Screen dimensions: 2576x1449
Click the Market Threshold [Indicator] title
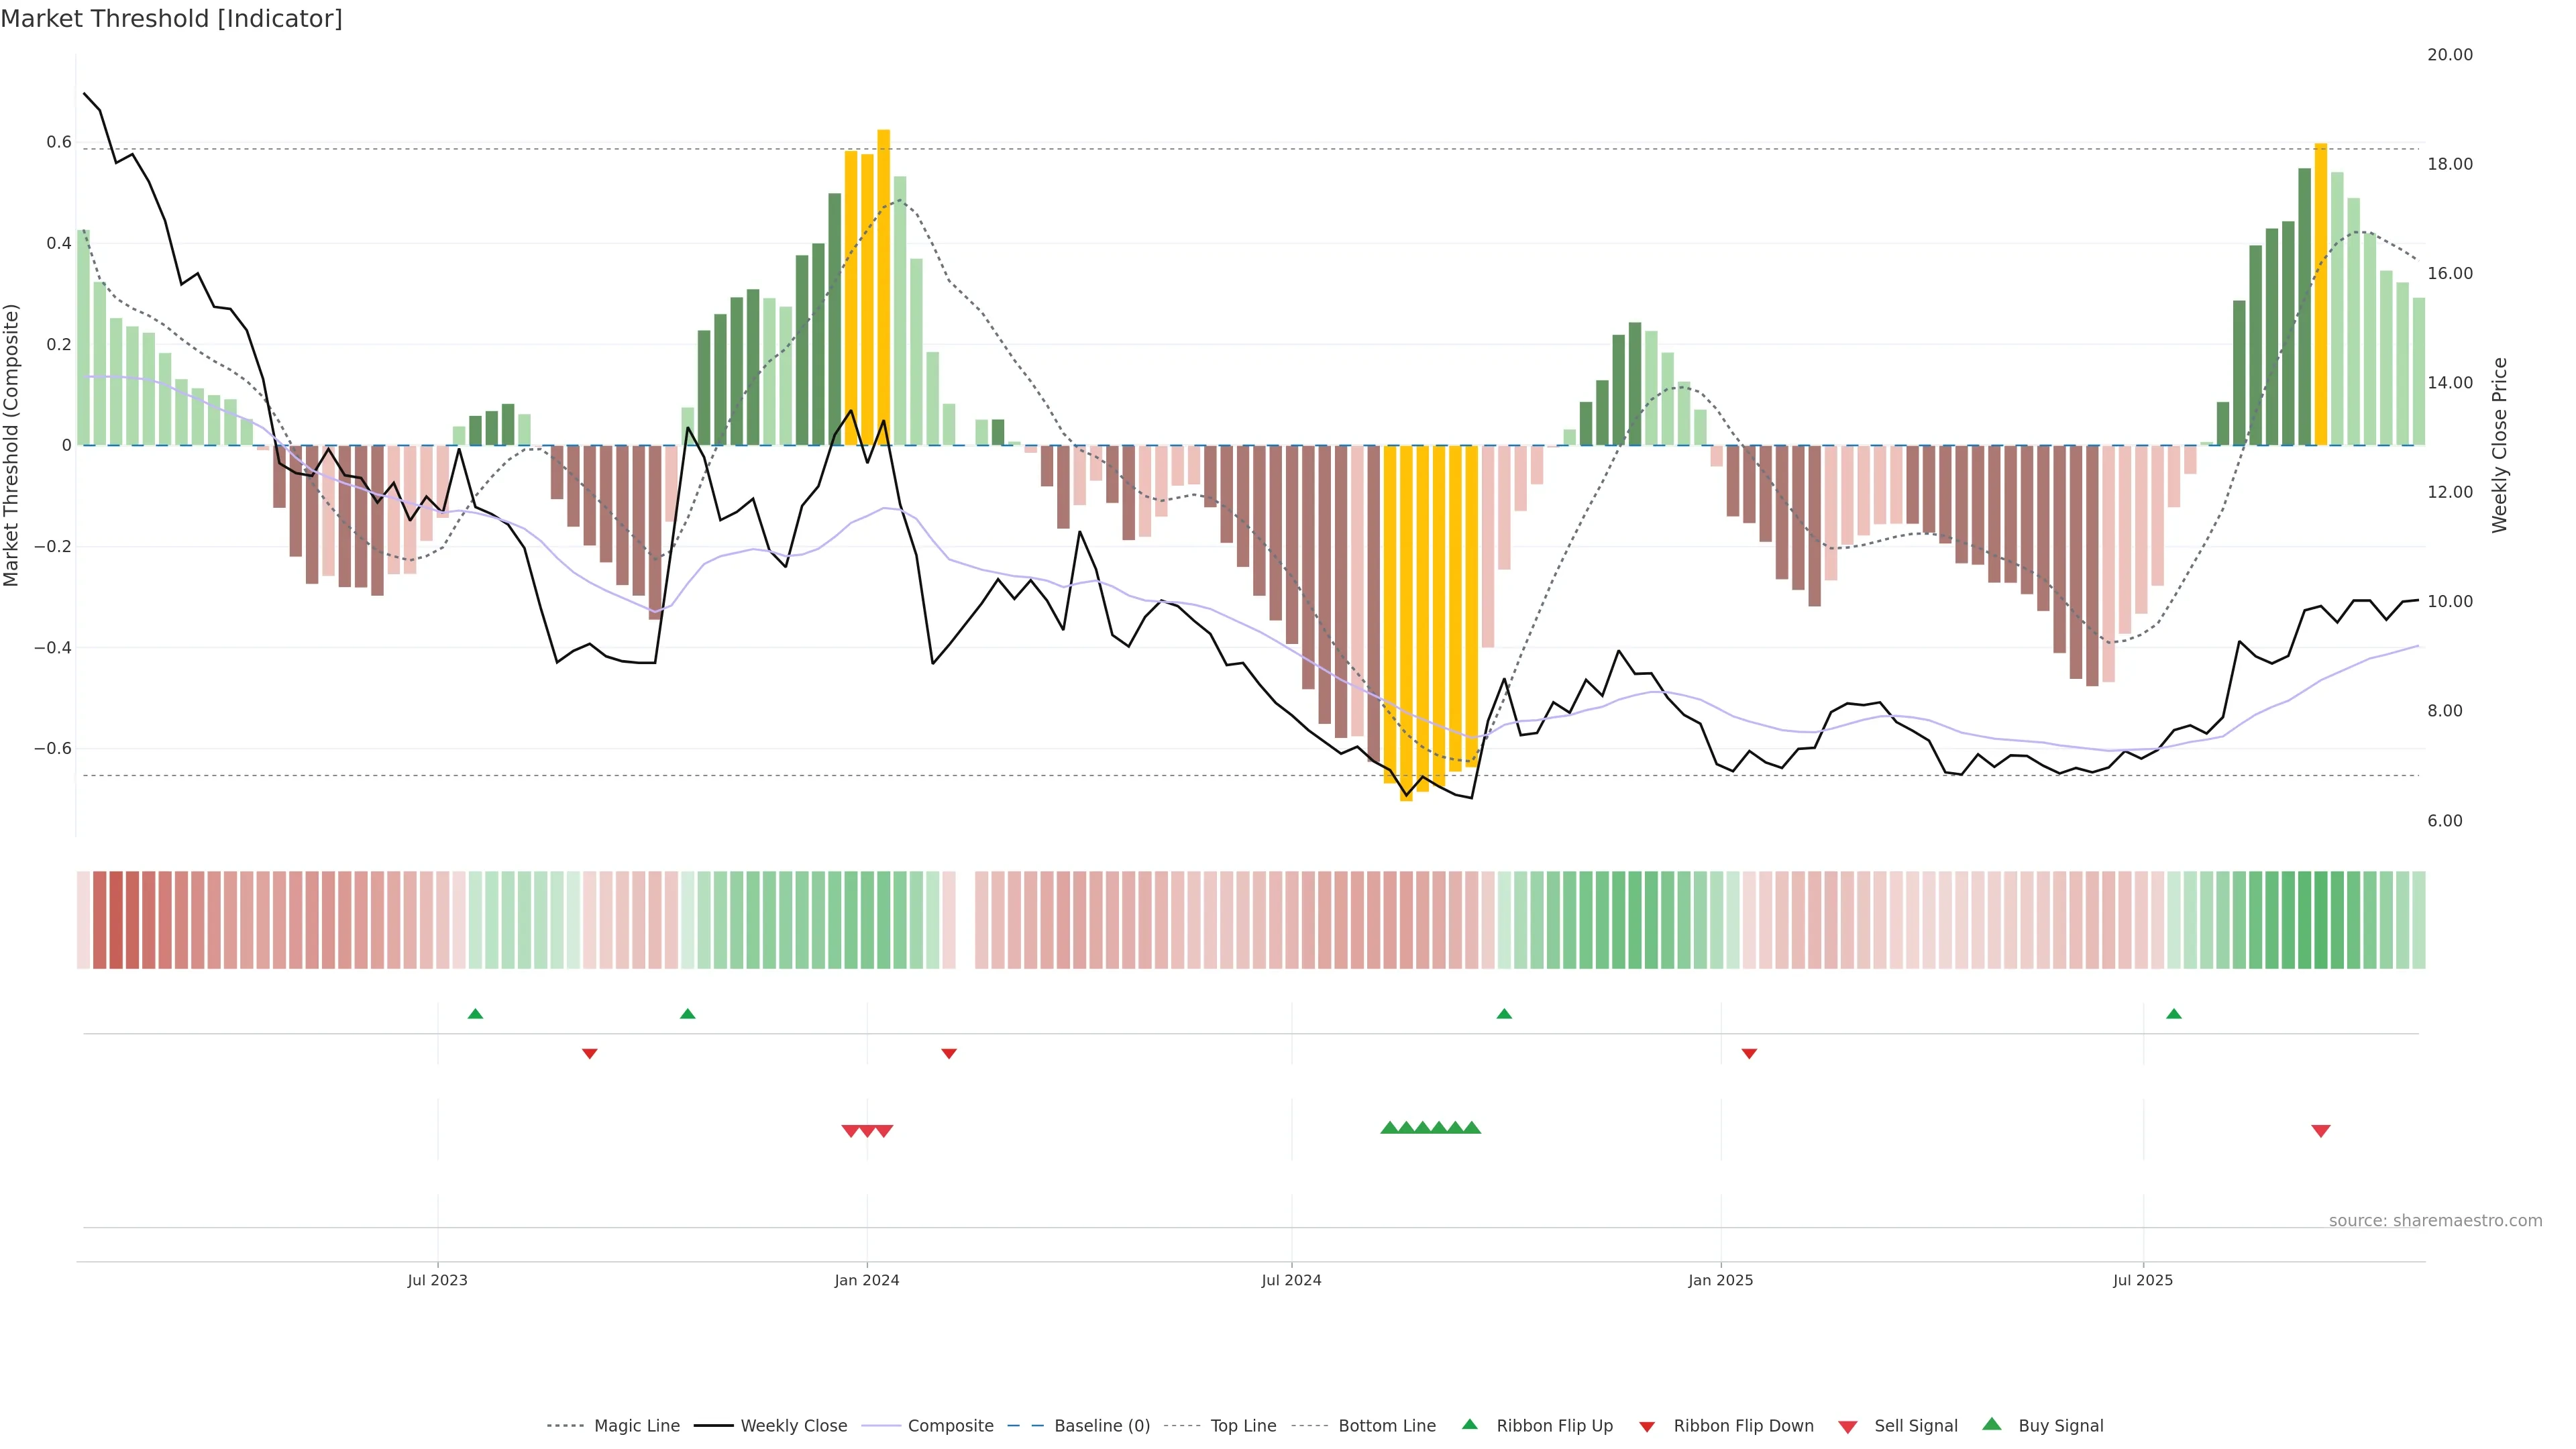click(171, 19)
